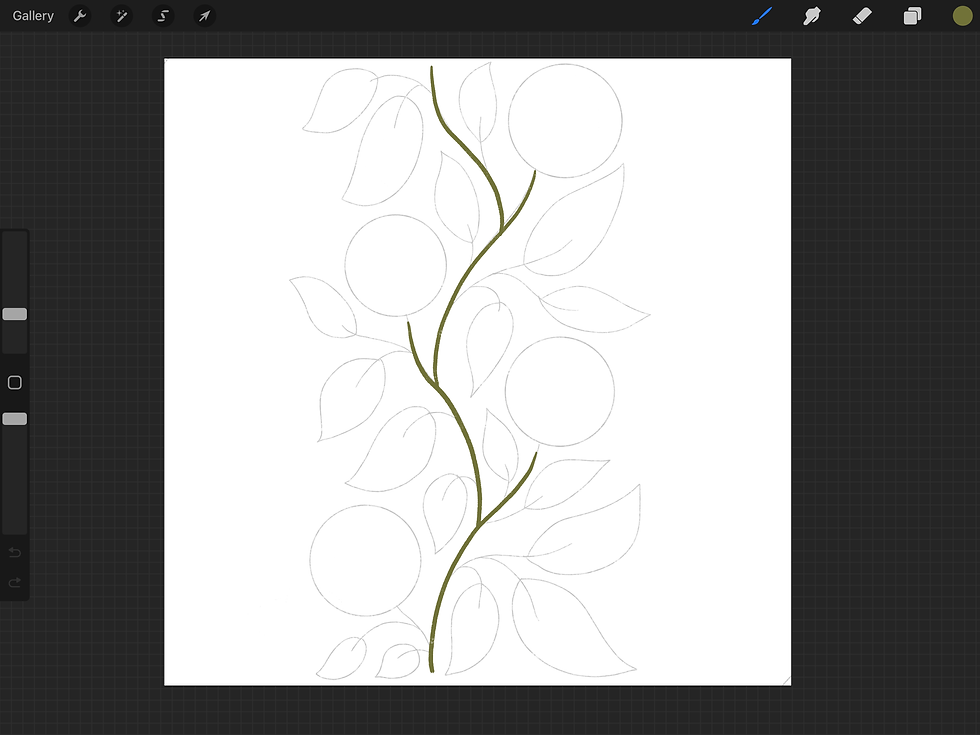This screenshot has width=980, height=735.
Task: Activate the Transform arrow tool
Action: (x=204, y=16)
